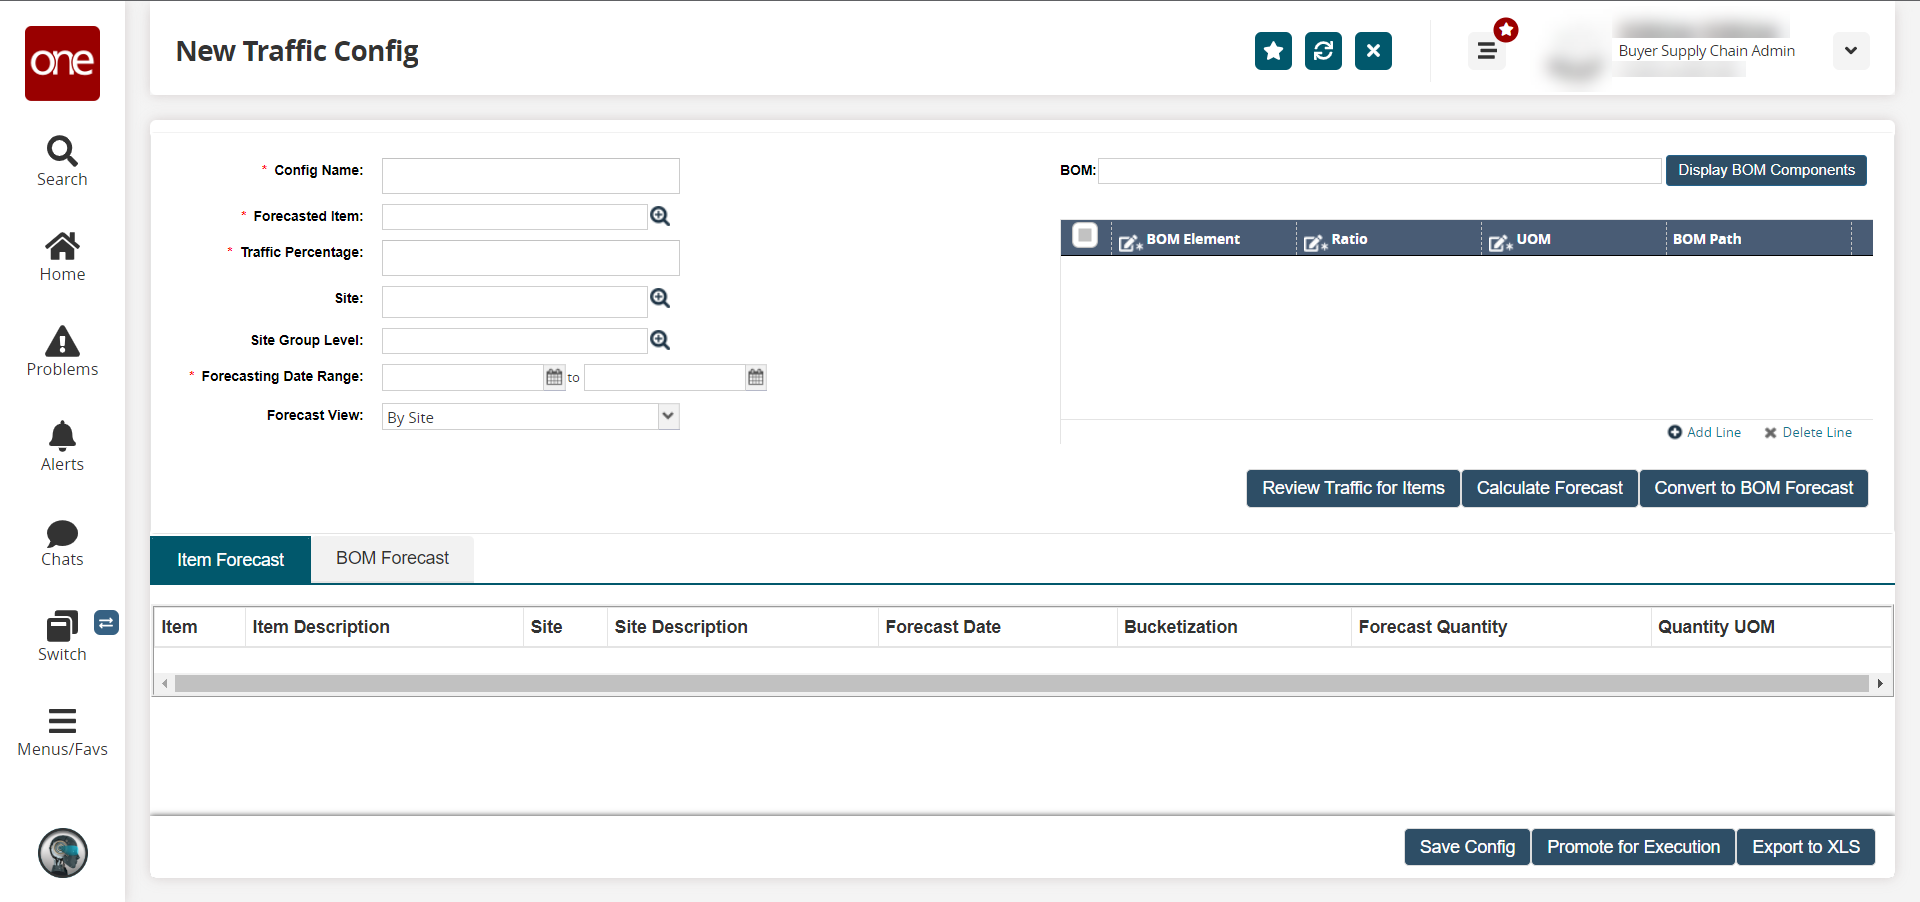The image size is (1920, 902).
Task: Click Convert to BOM Forecast button
Action: 1754,488
